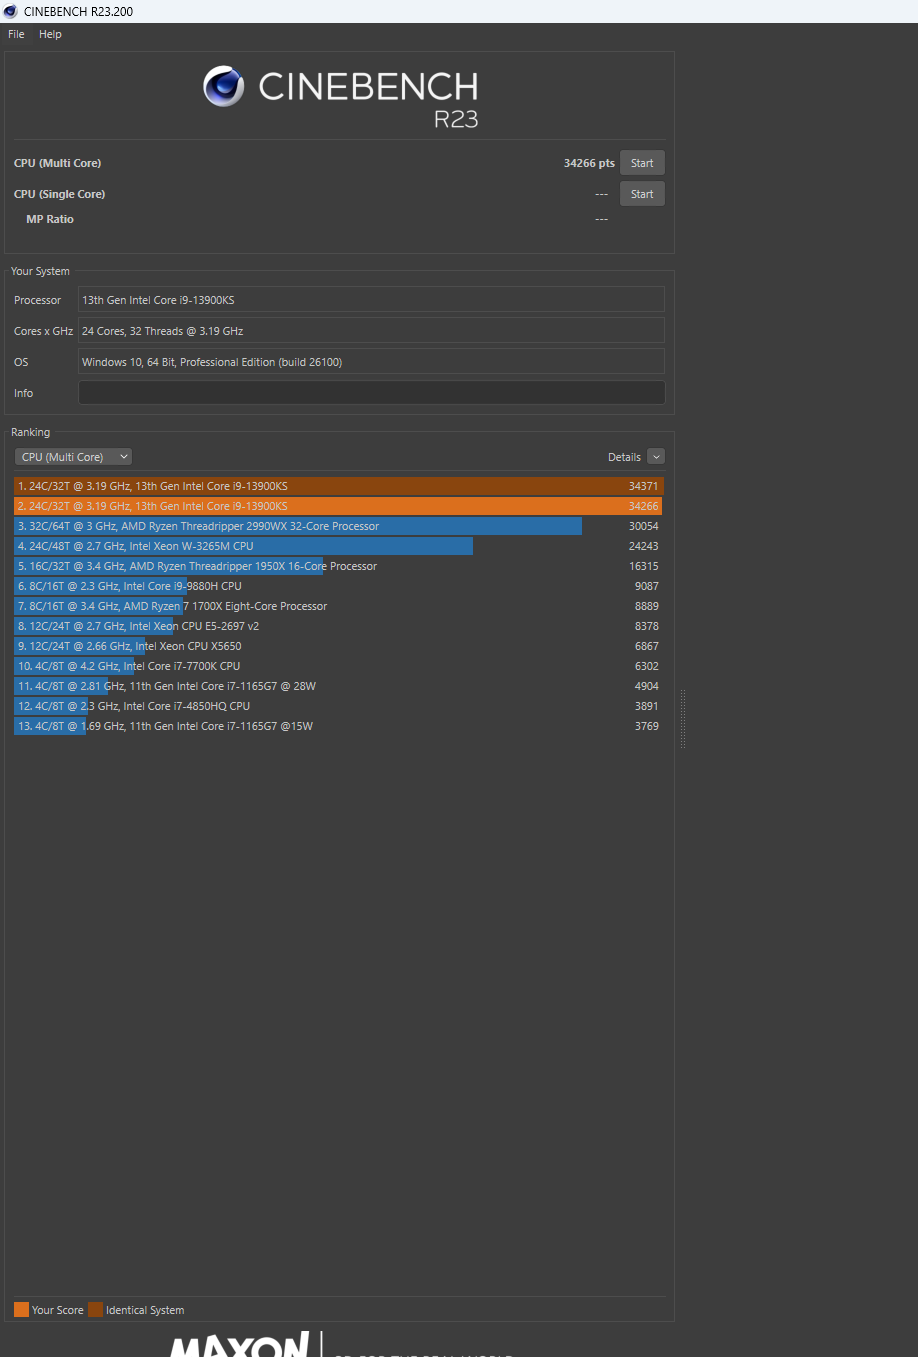This screenshot has width=918, height=1357.
Task: Click the panel splitter handle right of ranking
Action: 683,718
